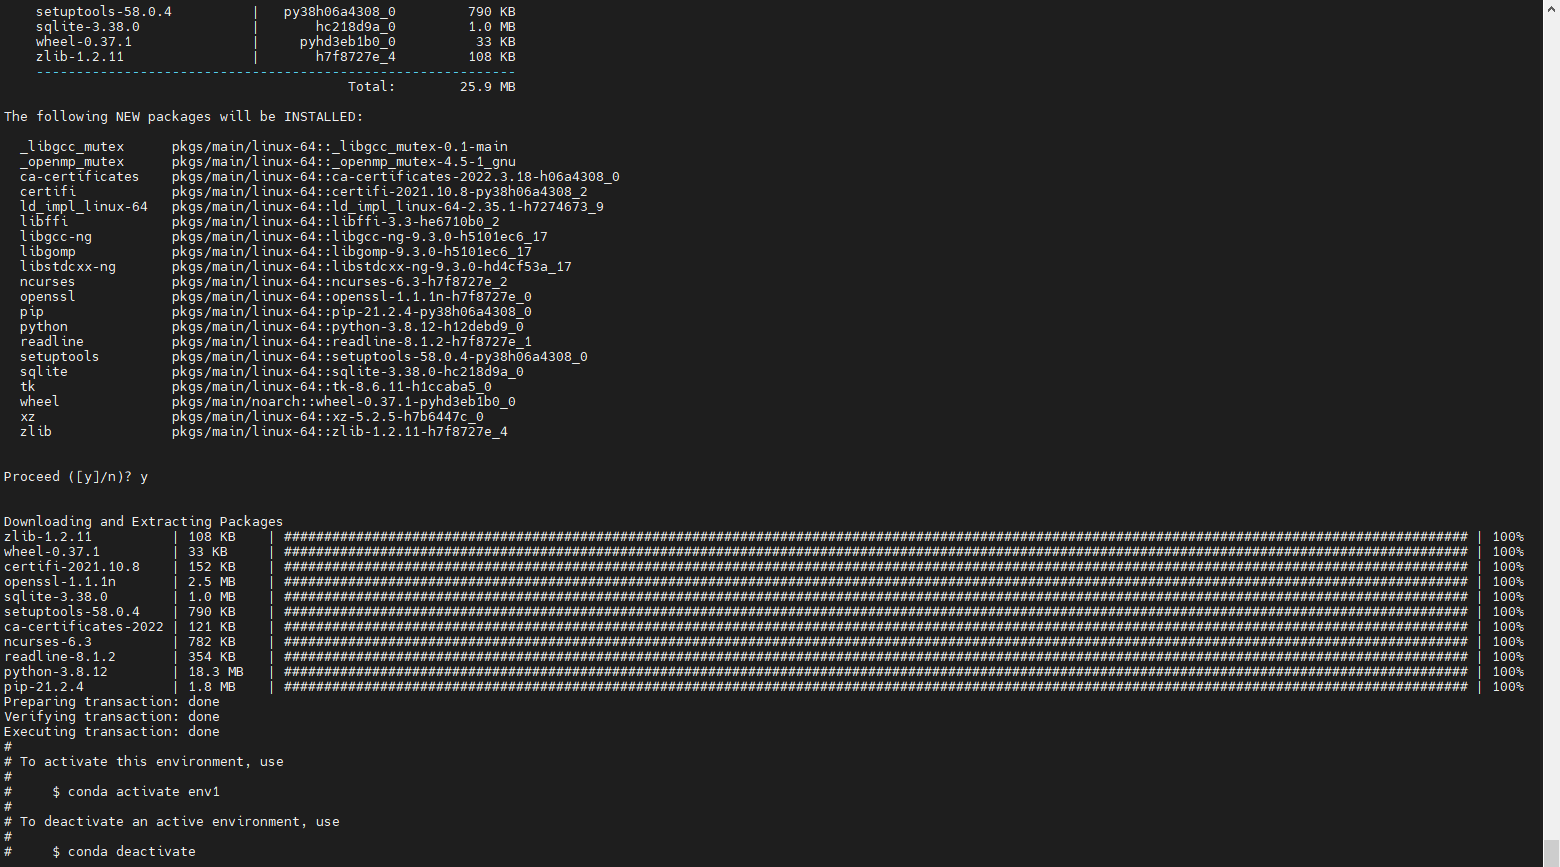Click '# To deactivate an active environment, use' line
The image size is (1560, 867).
172,822
